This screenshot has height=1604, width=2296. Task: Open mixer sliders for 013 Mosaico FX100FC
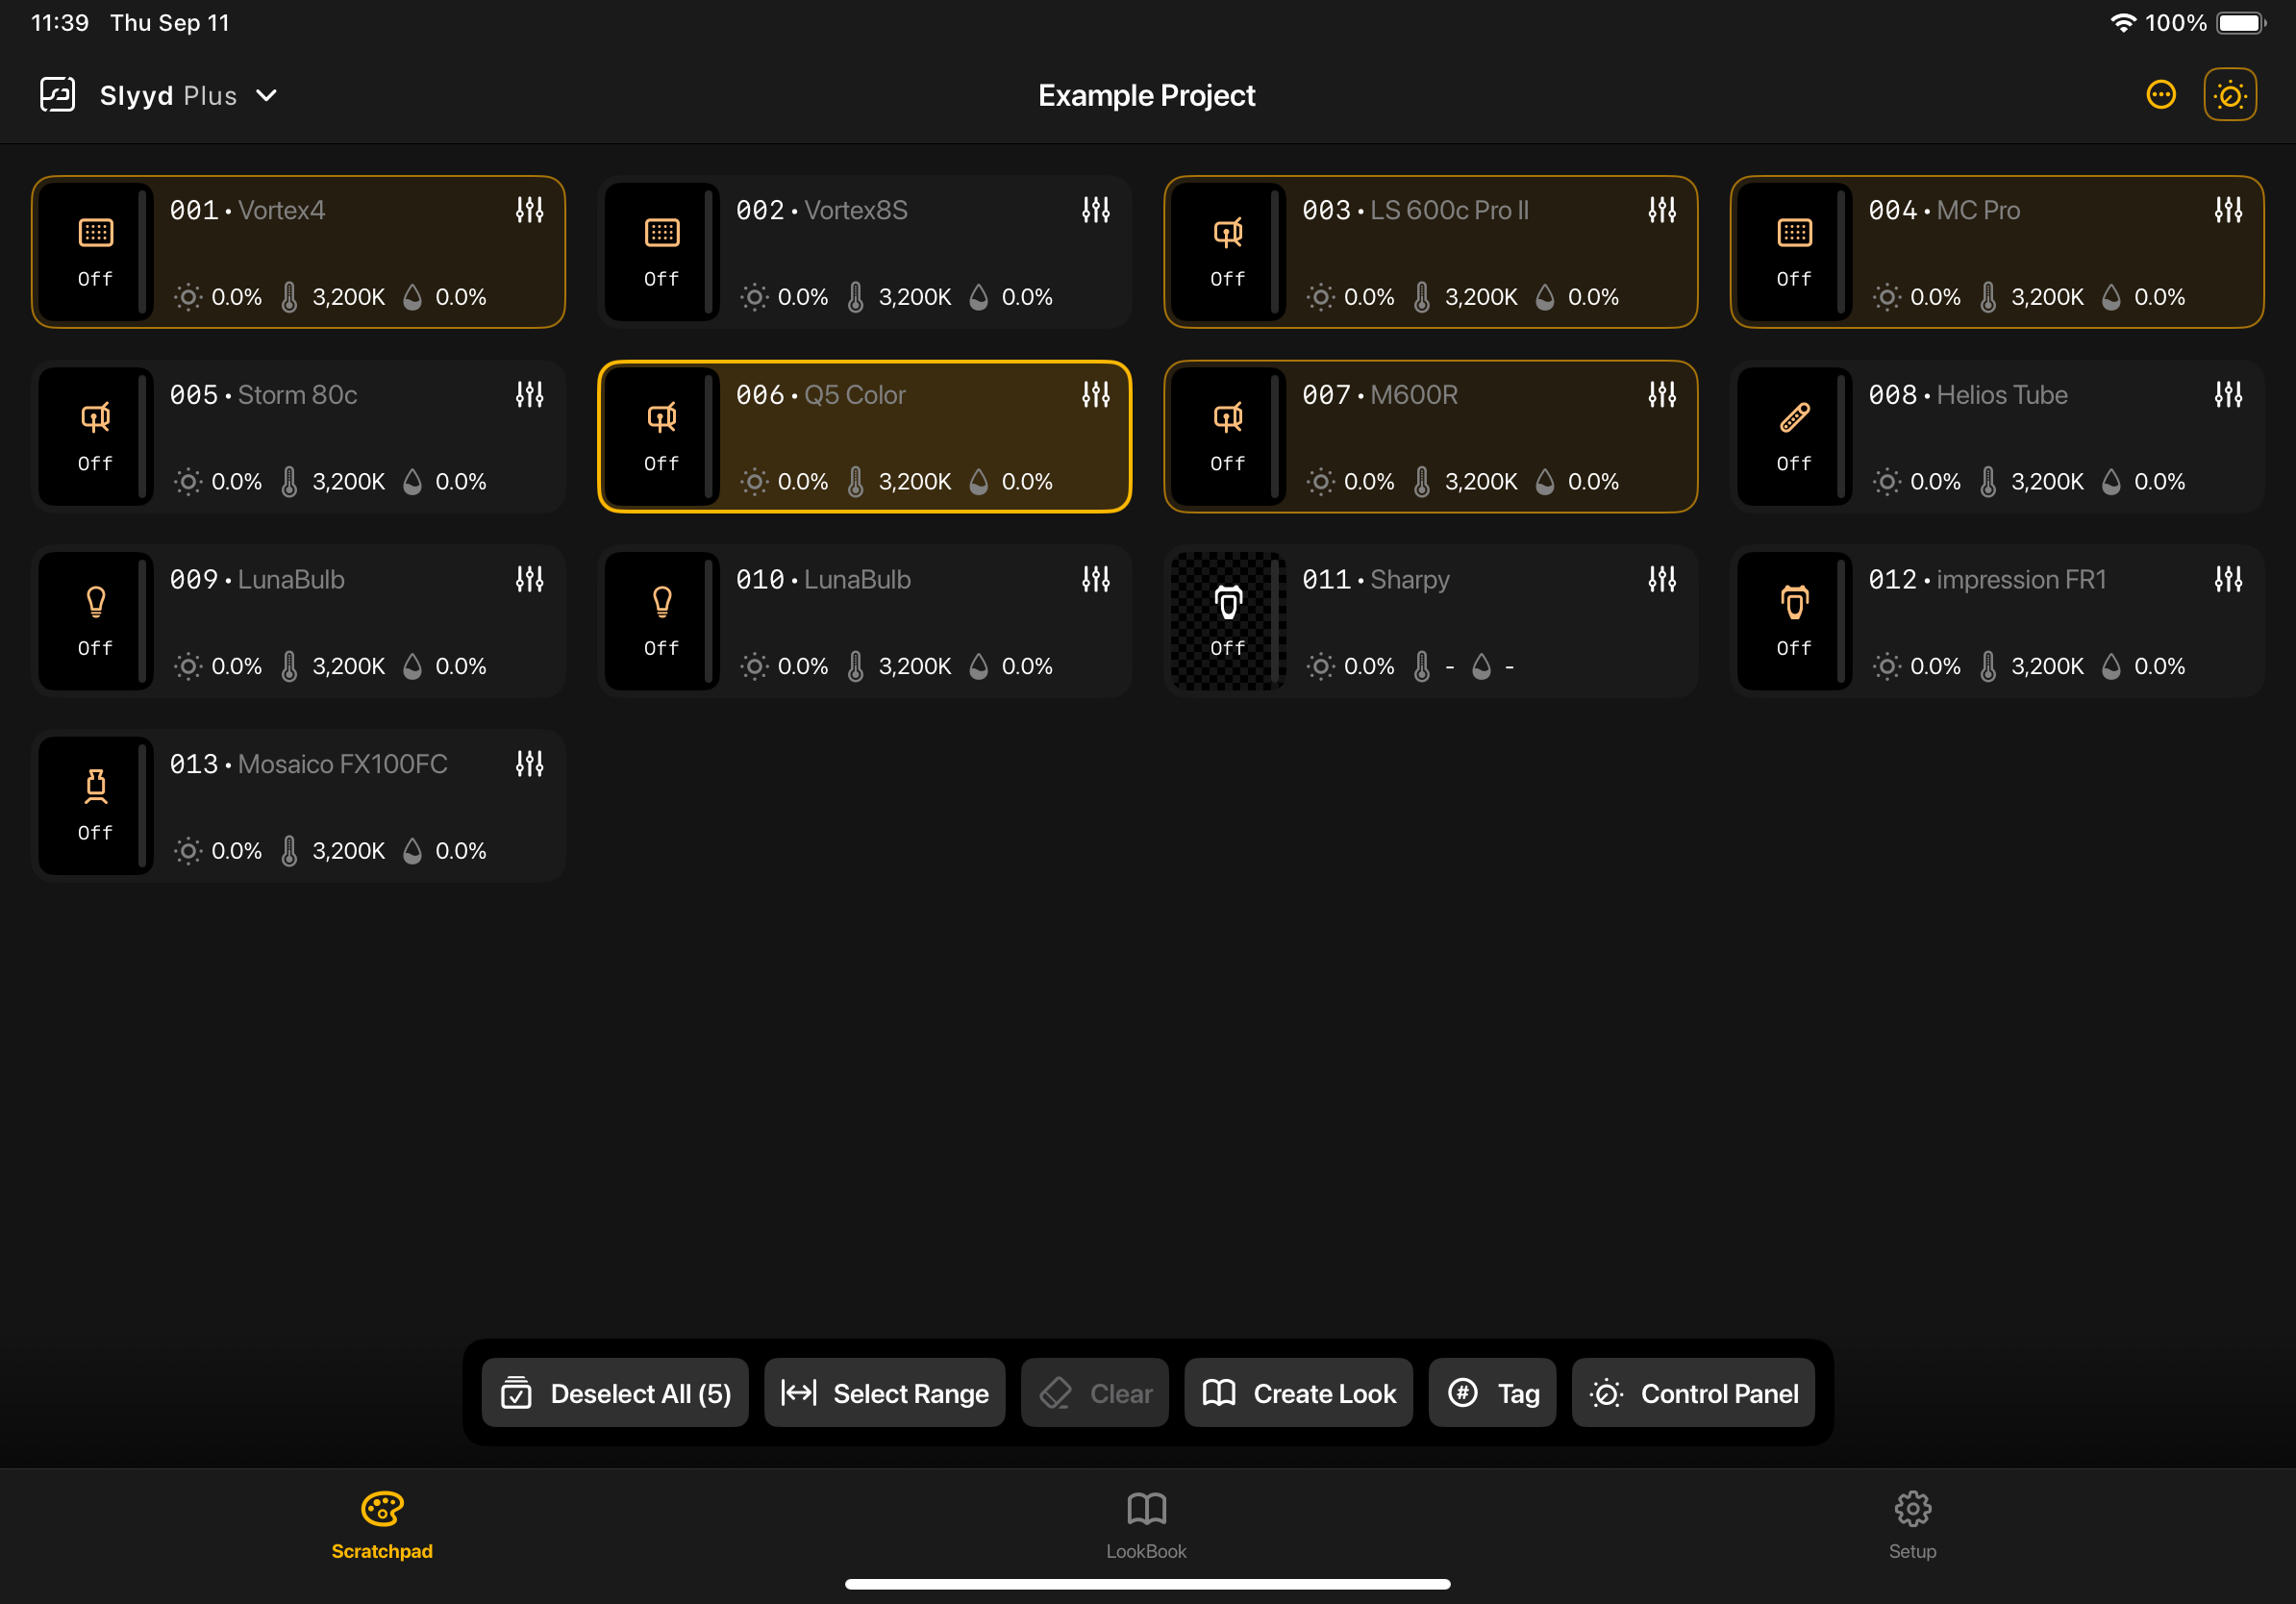click(x=529, y=764)
